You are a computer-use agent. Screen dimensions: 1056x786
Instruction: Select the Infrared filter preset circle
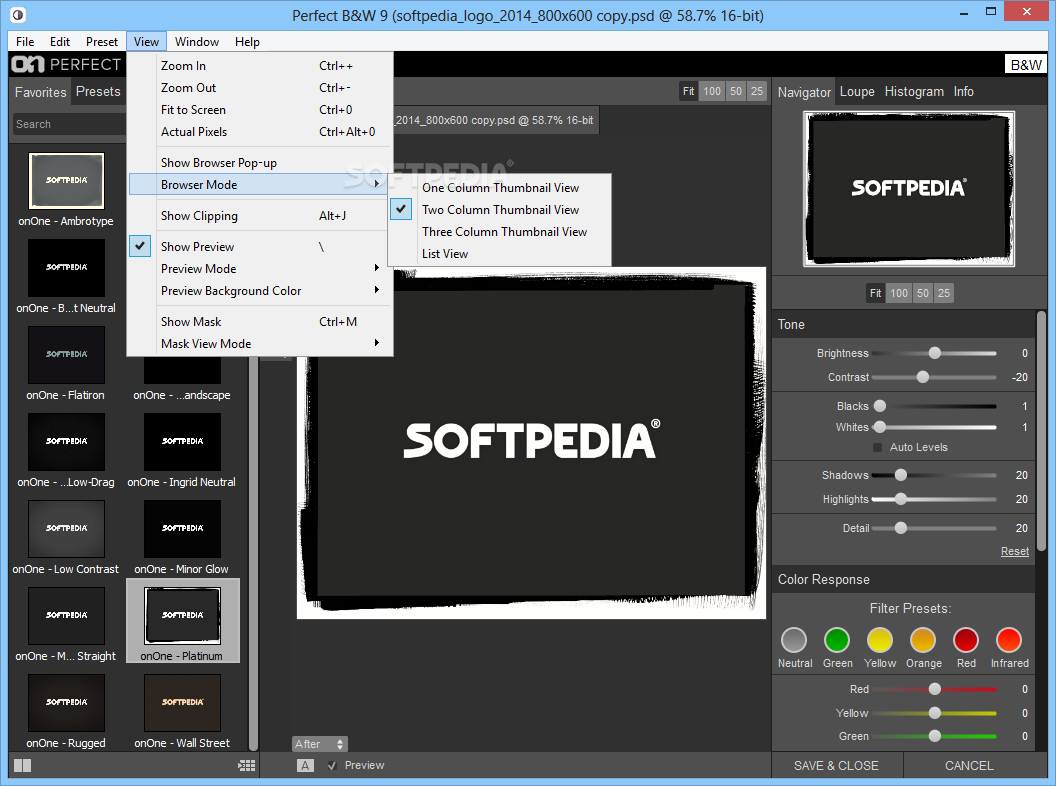[x=1009, y=640]
